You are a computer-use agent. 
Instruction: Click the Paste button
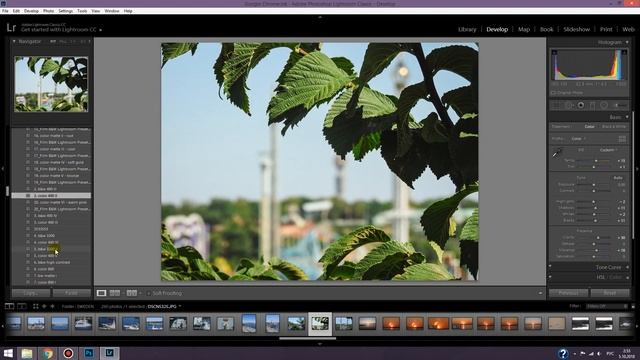[x=72, y=293]
